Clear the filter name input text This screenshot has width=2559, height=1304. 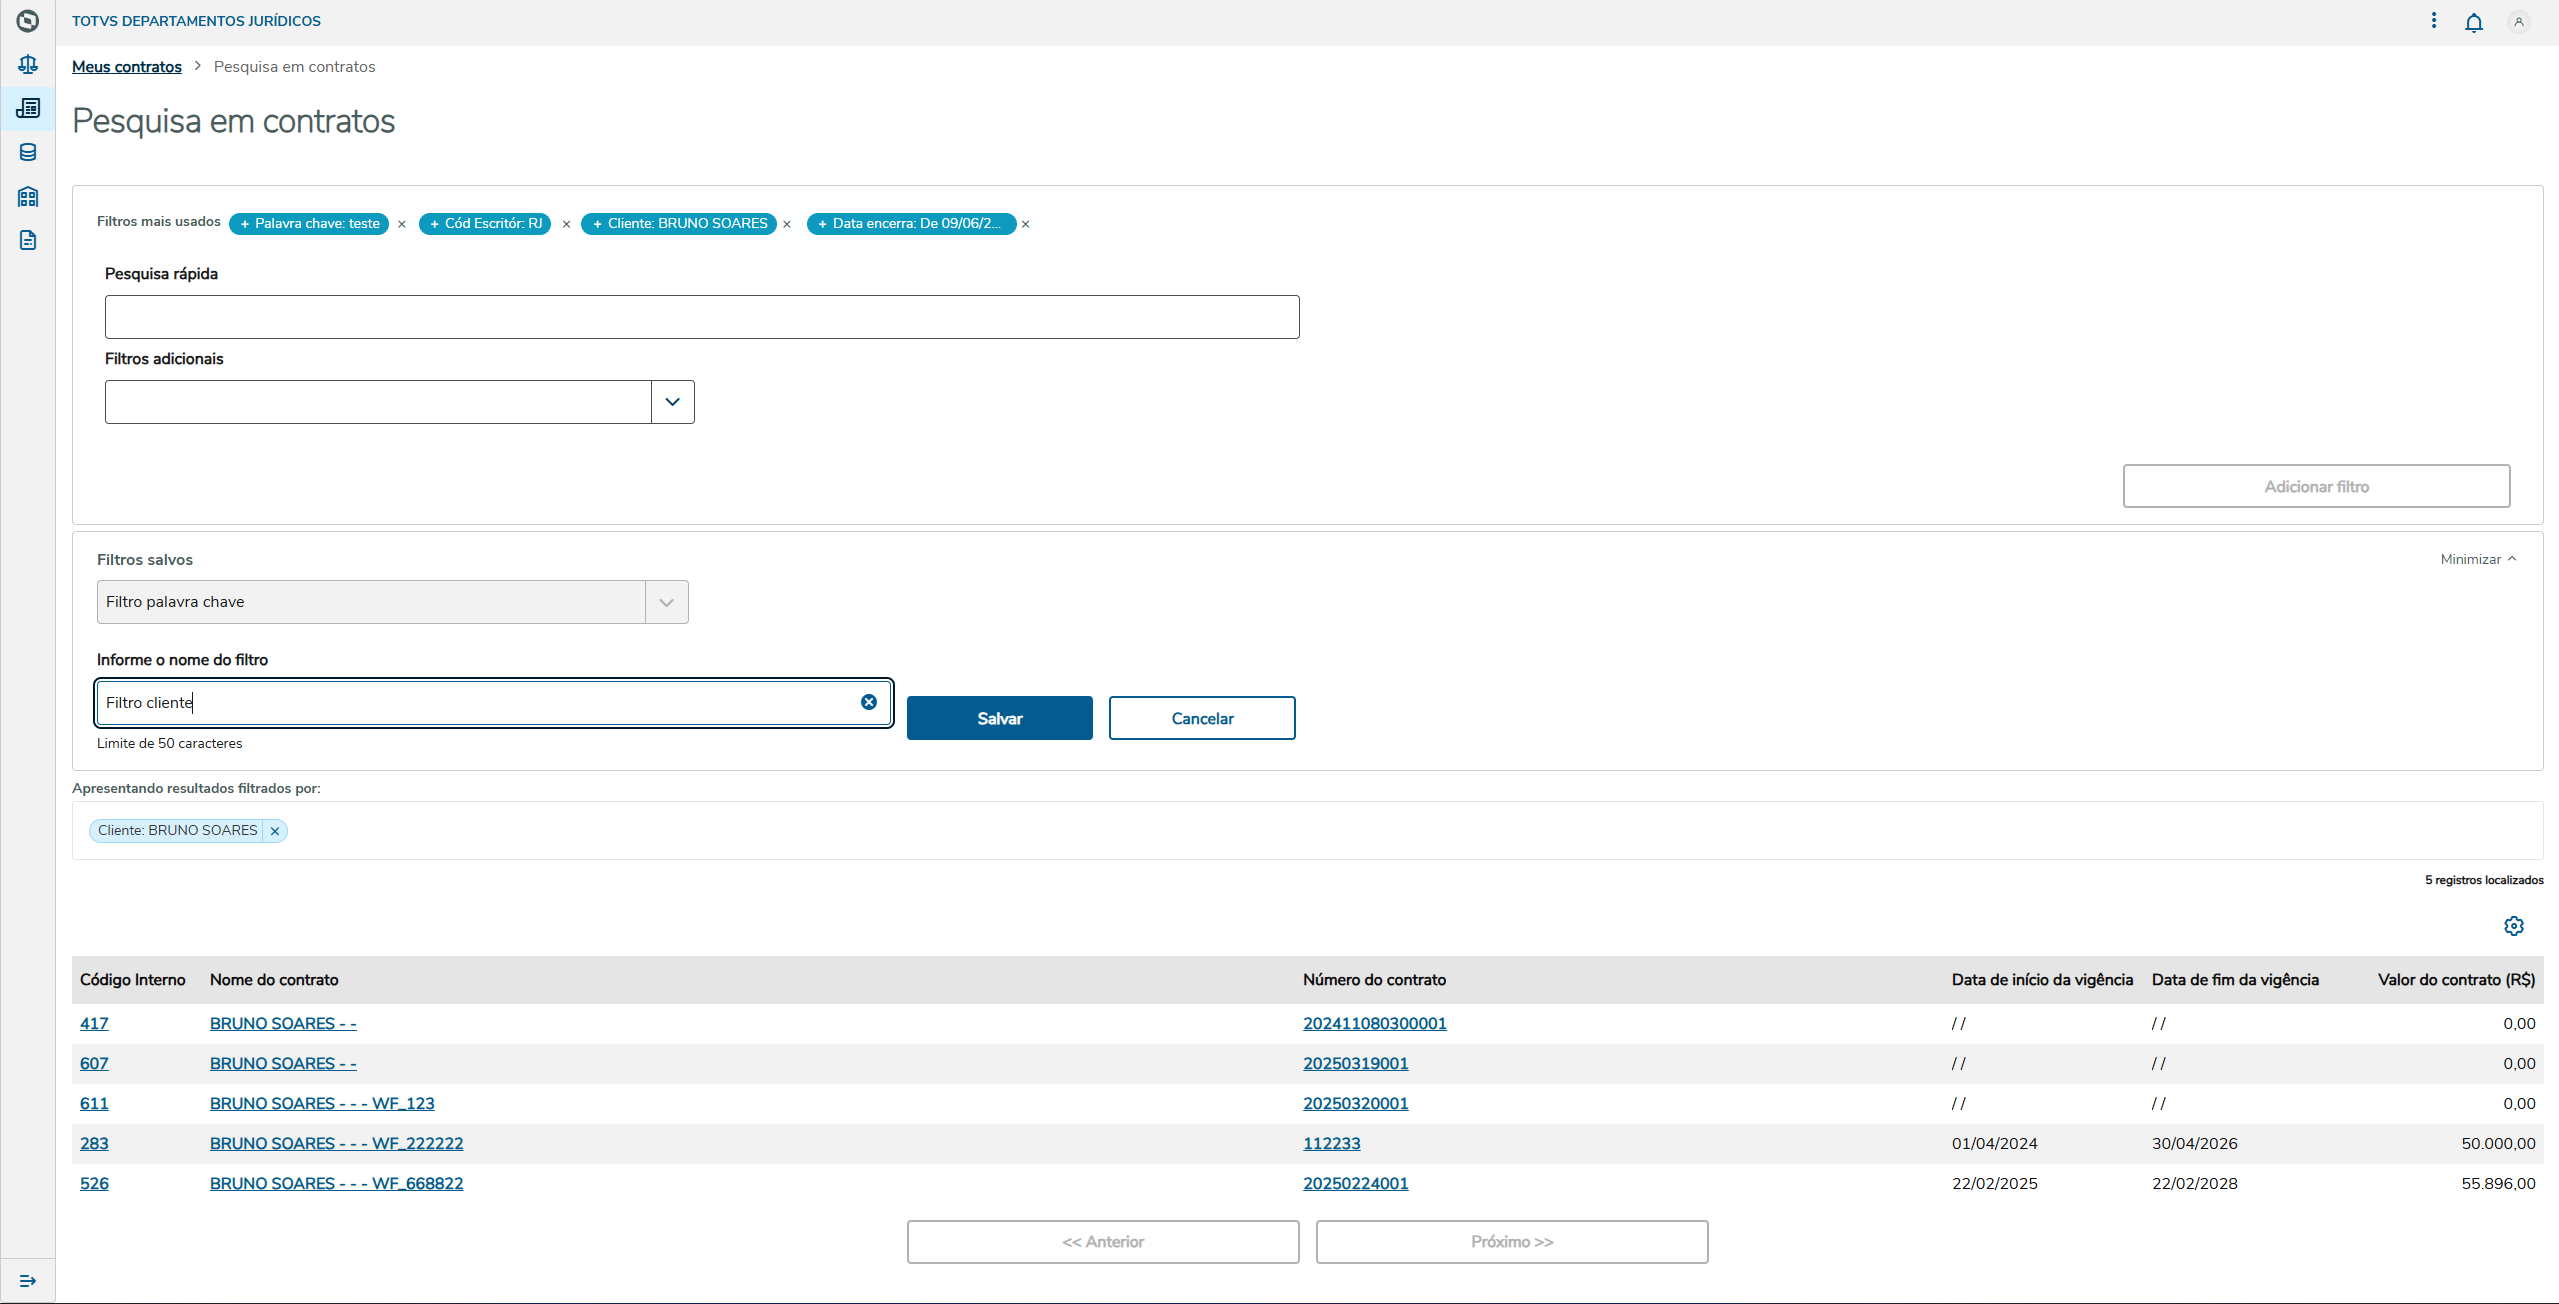tap(868, 702)
